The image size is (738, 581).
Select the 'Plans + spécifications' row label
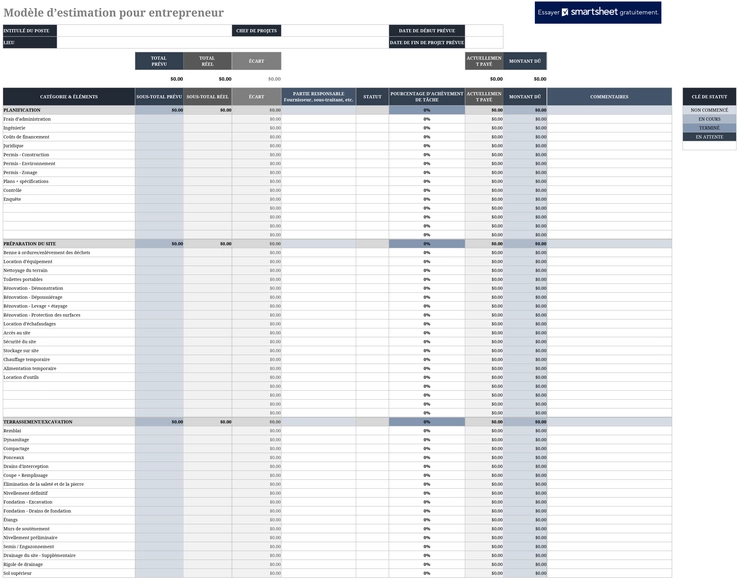click(x=26, y=181)
